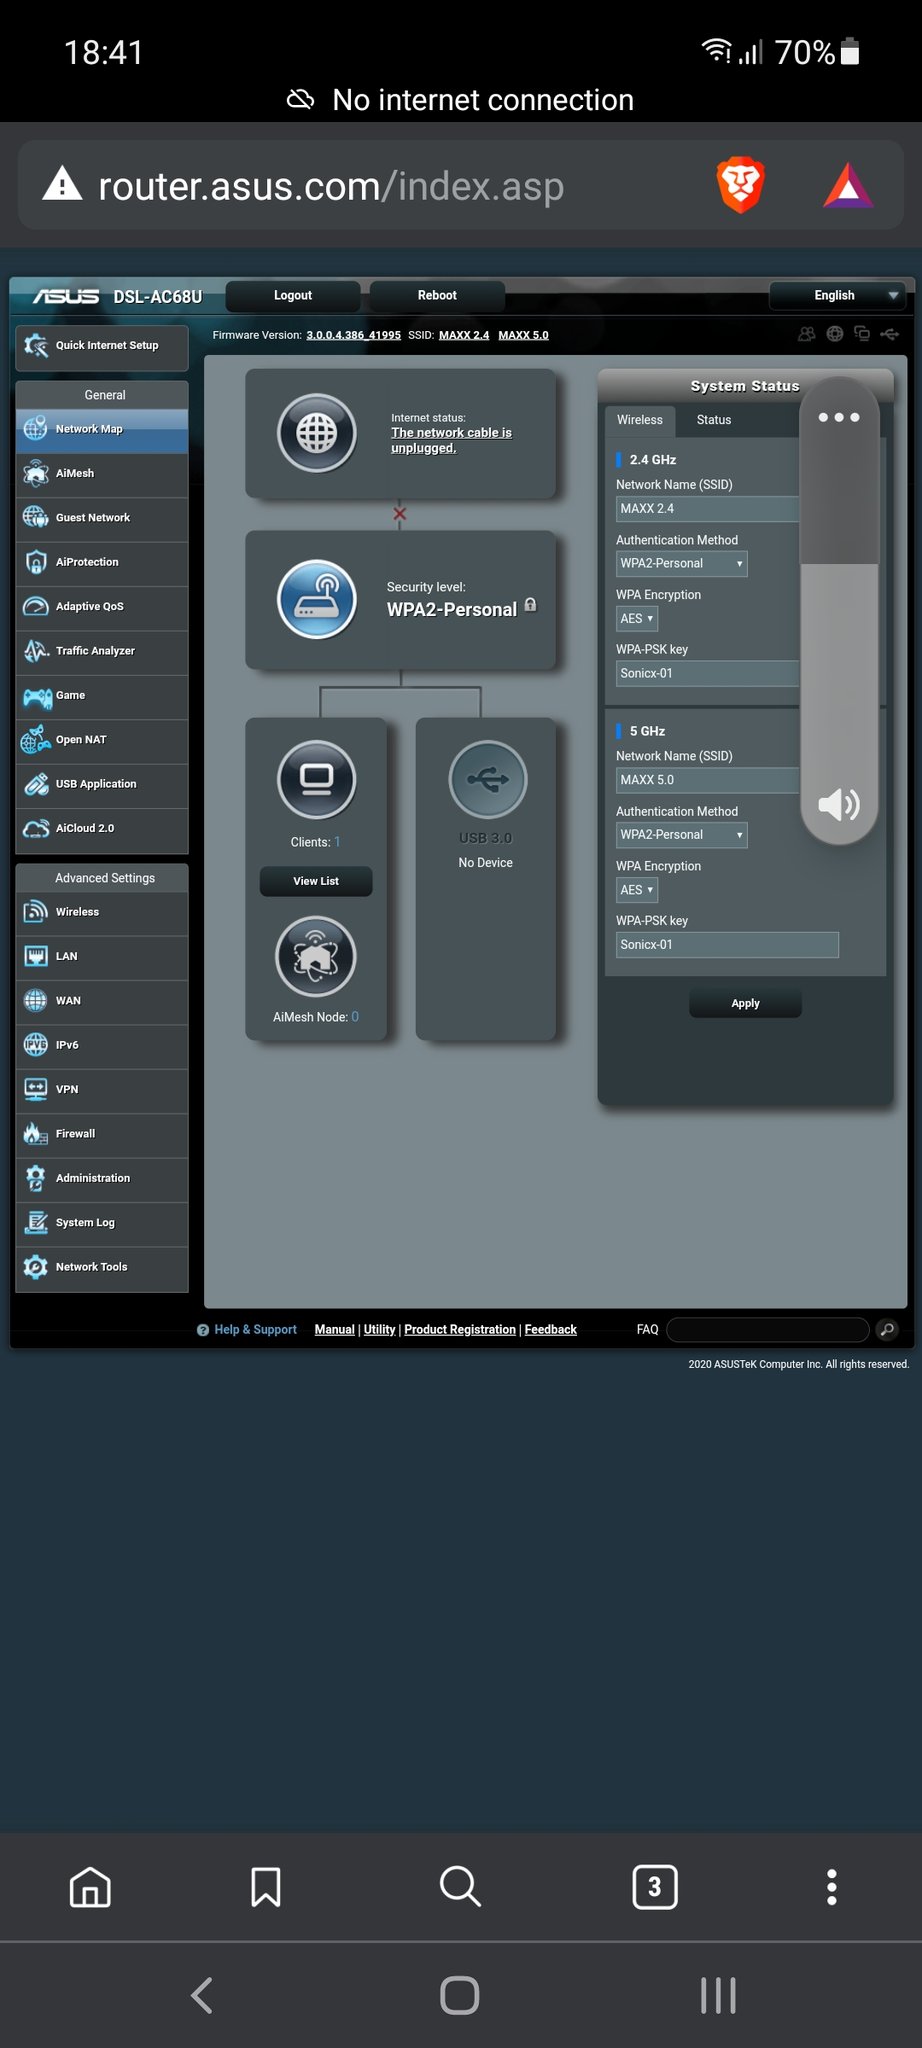Select Network Map in the sidebar

[x=102, y=430]
